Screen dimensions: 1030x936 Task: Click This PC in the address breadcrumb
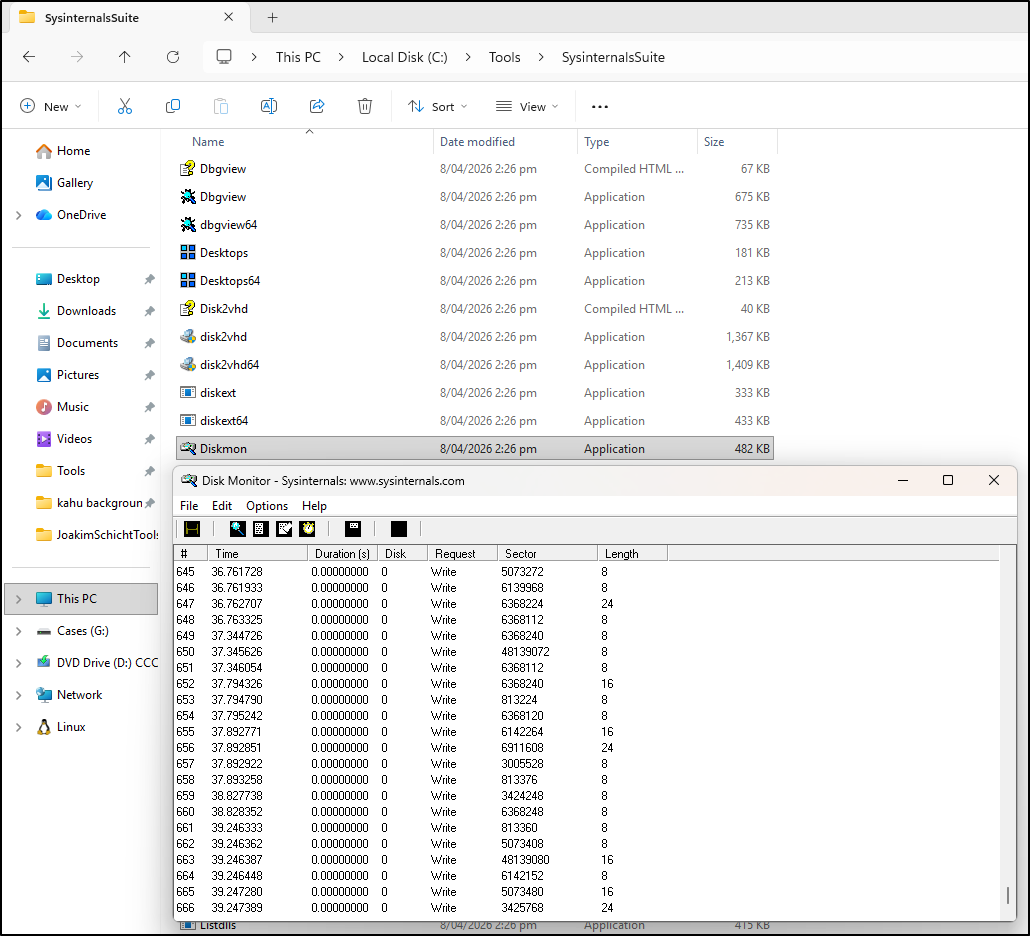coord(298,57)
